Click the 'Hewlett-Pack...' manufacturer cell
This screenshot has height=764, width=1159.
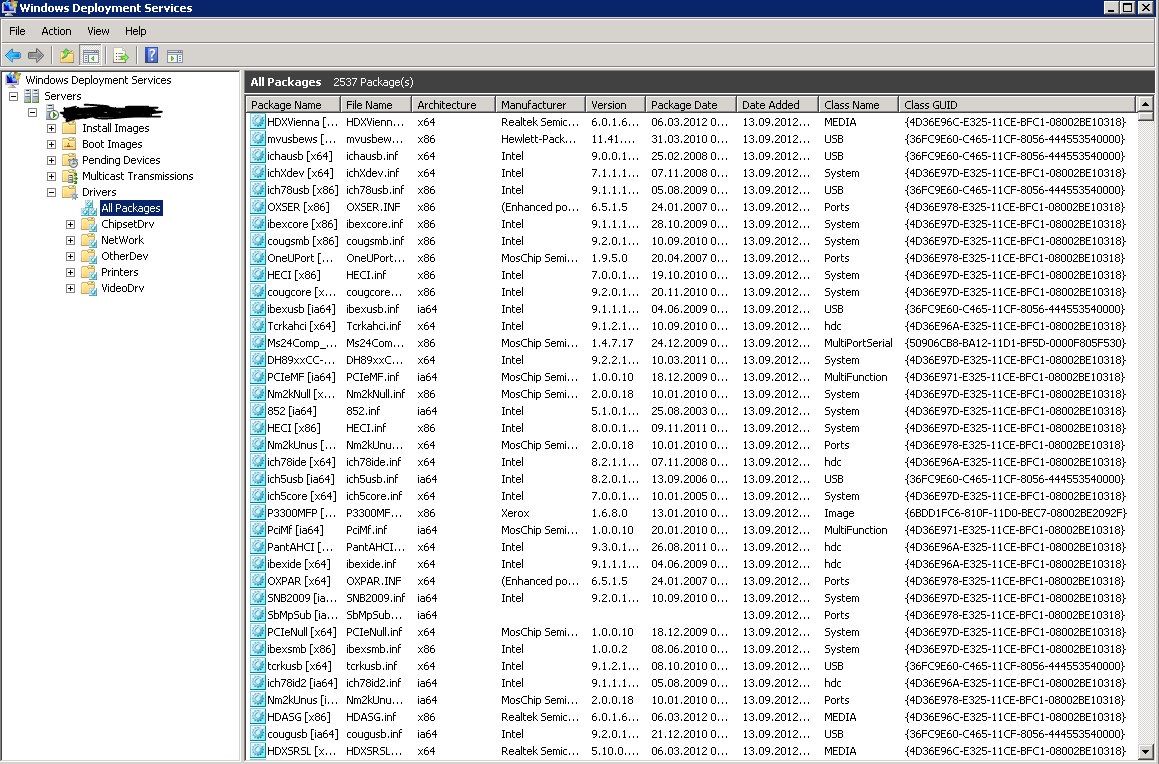pyautogui.click(x=539, y=139)
